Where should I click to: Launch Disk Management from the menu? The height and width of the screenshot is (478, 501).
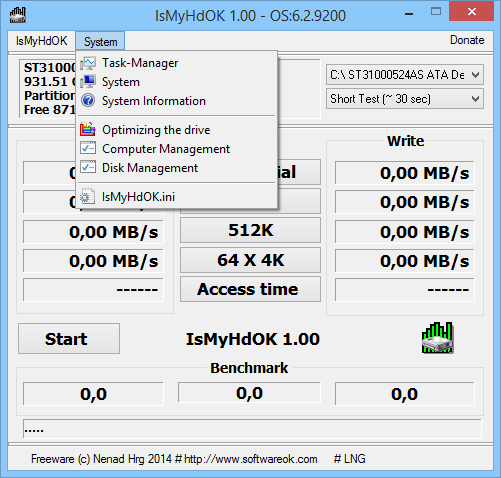(177, 168)
